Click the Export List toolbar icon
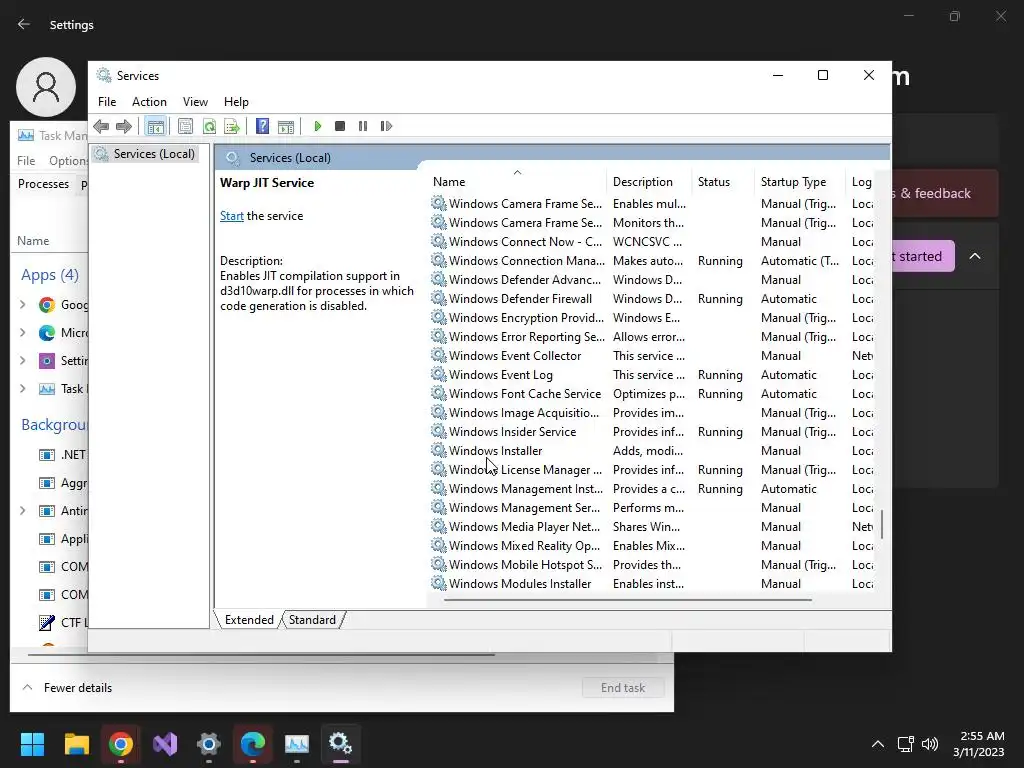 pyautogui.click(x=232, y=126)
